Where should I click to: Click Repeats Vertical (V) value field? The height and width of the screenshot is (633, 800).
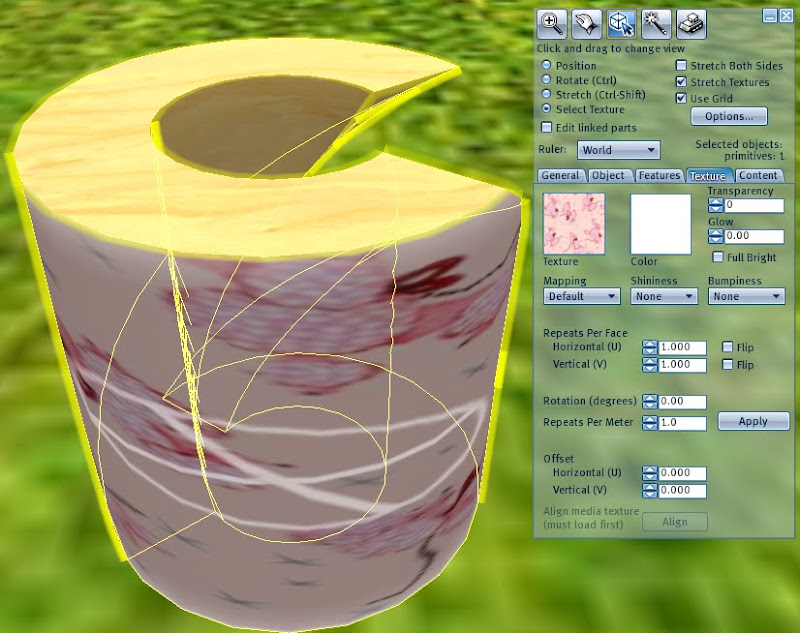point(682,365)
